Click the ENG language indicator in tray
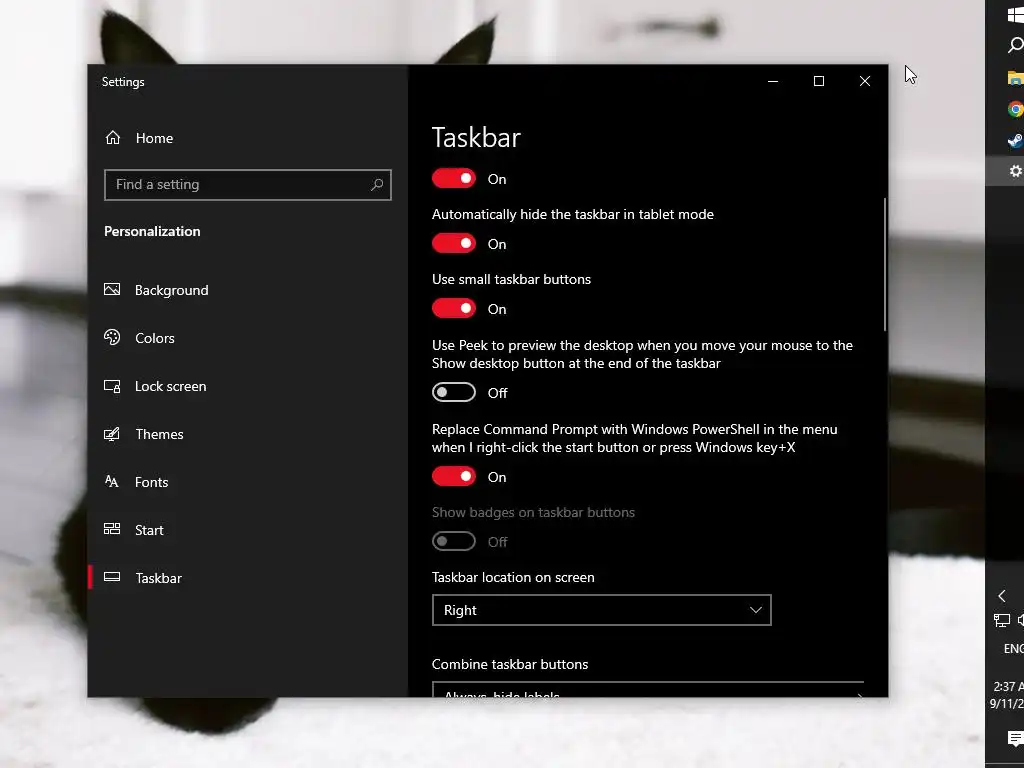Viewport: 1024px width, 768px height. (x=1014, y=648)
